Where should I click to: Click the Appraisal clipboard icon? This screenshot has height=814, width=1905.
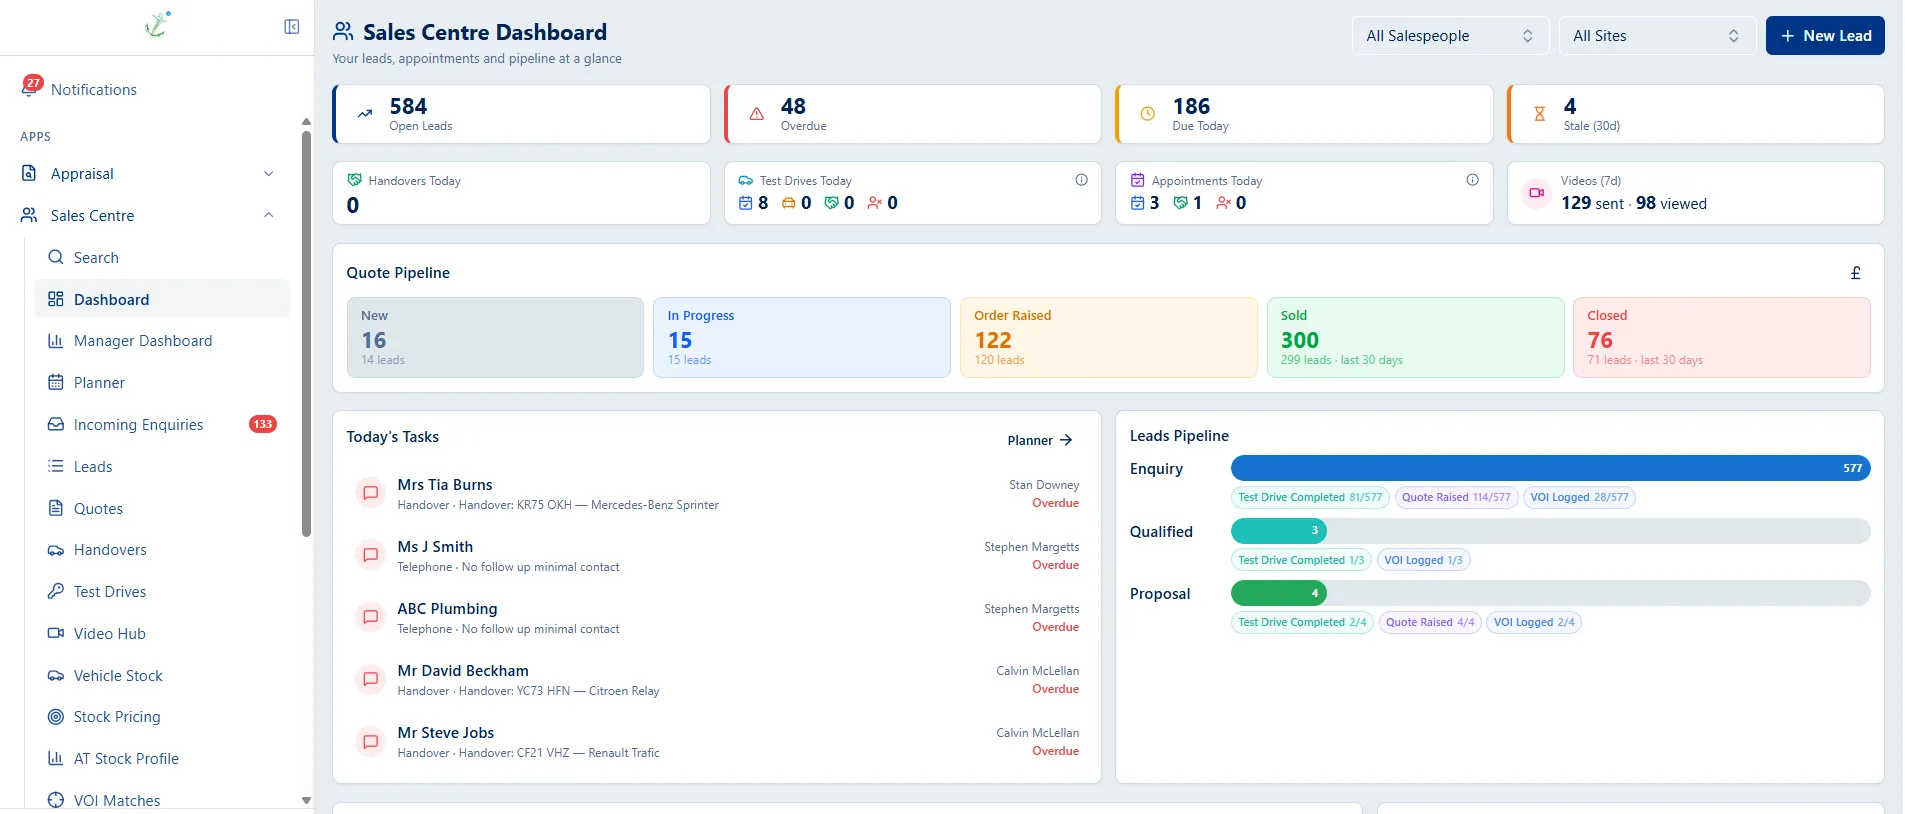click(29, 173)
